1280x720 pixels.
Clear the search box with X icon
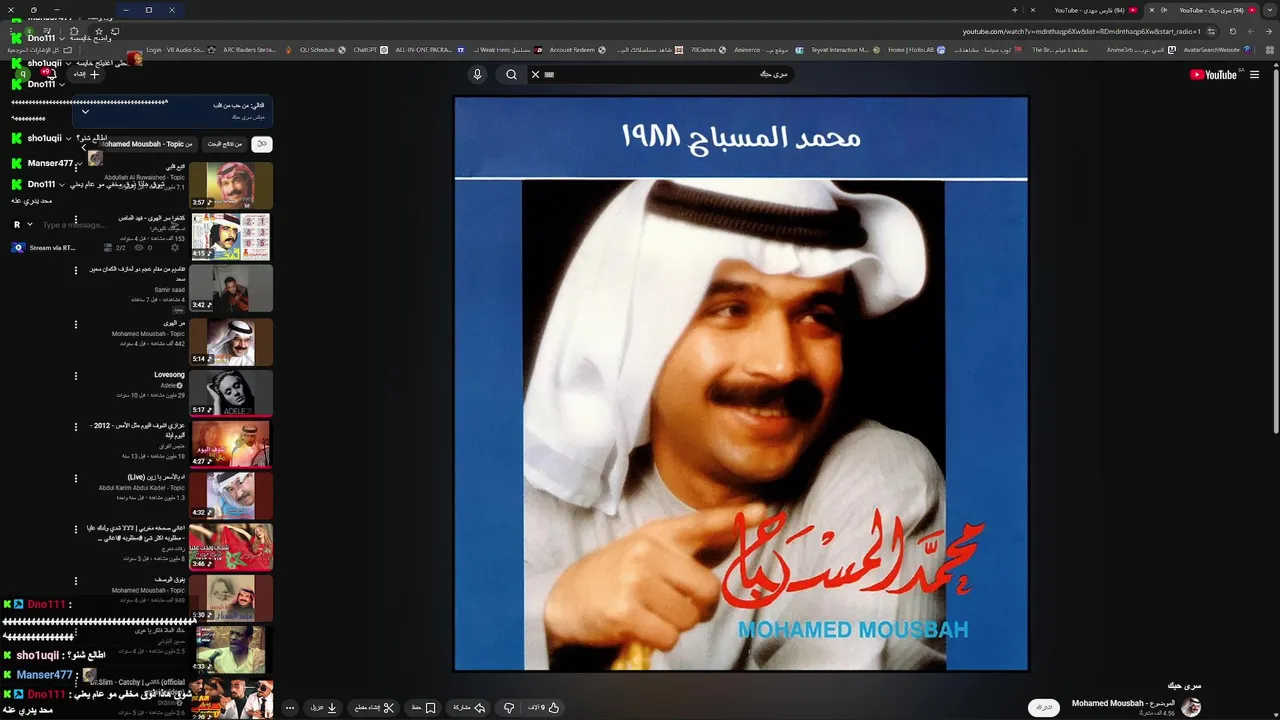[535, 74]
